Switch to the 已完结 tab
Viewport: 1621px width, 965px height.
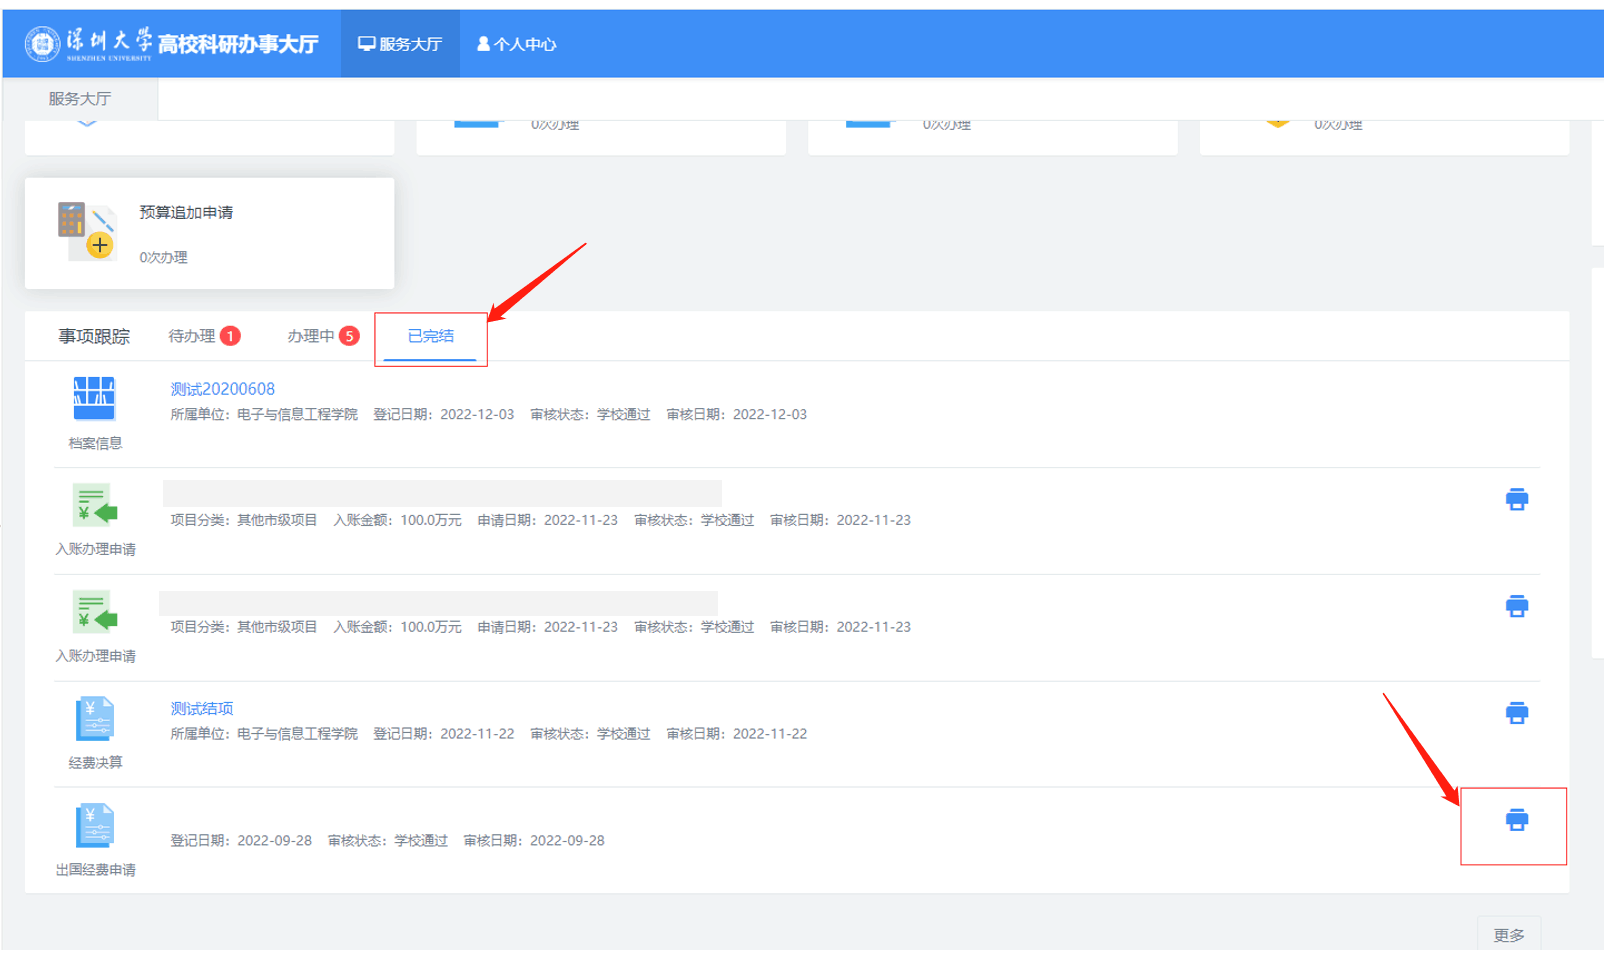[430, 336]
